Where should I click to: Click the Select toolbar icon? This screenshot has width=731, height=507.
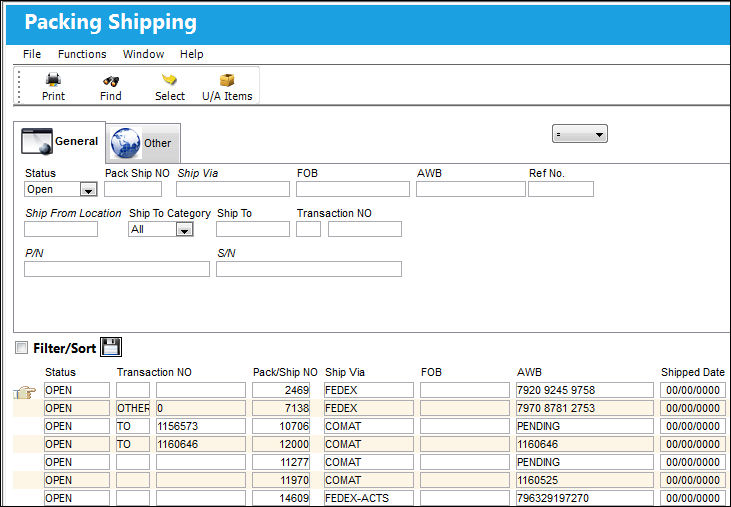pos(169,80)
